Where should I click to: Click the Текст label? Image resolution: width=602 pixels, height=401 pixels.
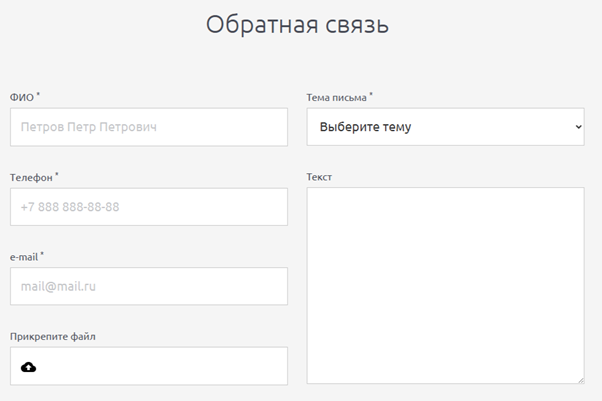pyautogui.click(x=319, y=177)
